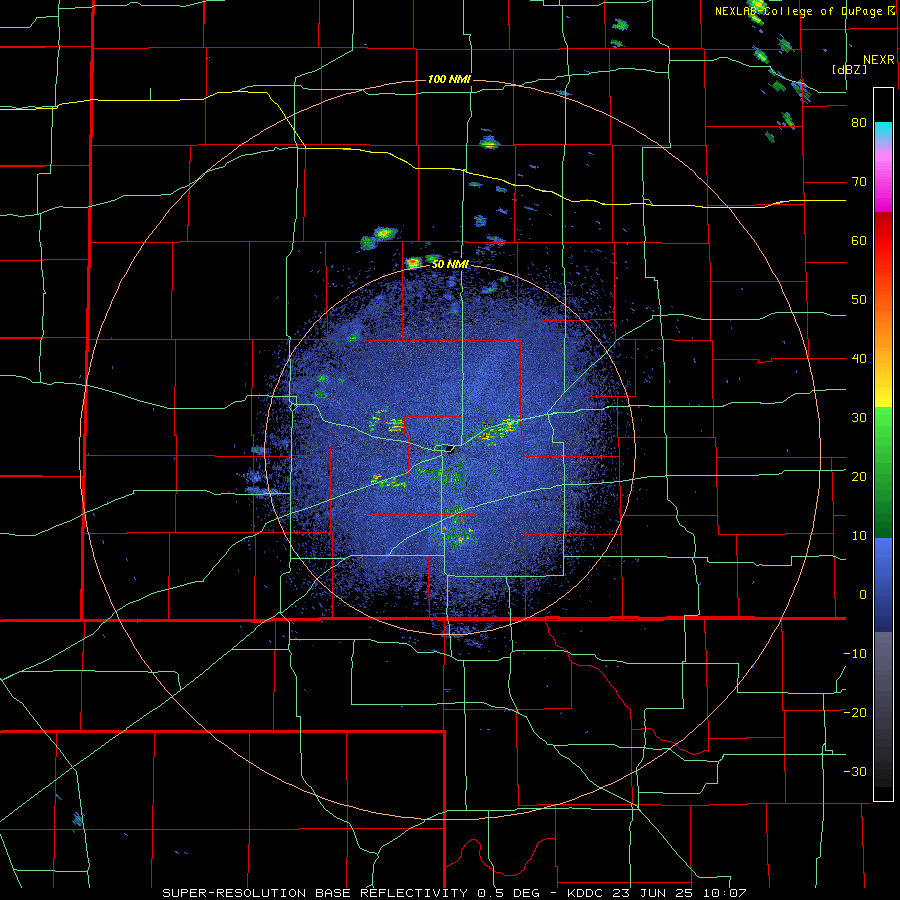The width and height of the screenshot is (900, 900).
Task: Click the green segment of the reflectivity color bar
Action: tap(883, 472)
